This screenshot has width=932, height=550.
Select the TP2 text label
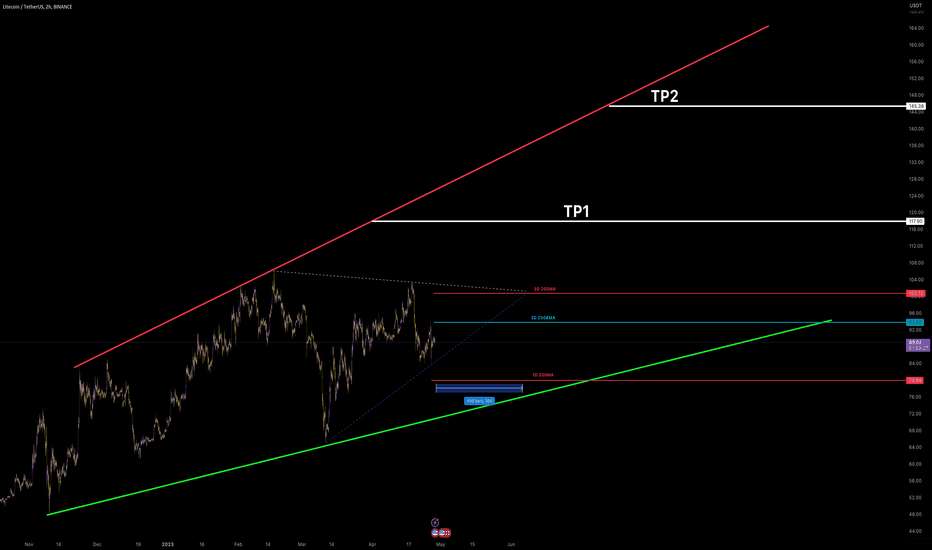[x=665, y=96]
